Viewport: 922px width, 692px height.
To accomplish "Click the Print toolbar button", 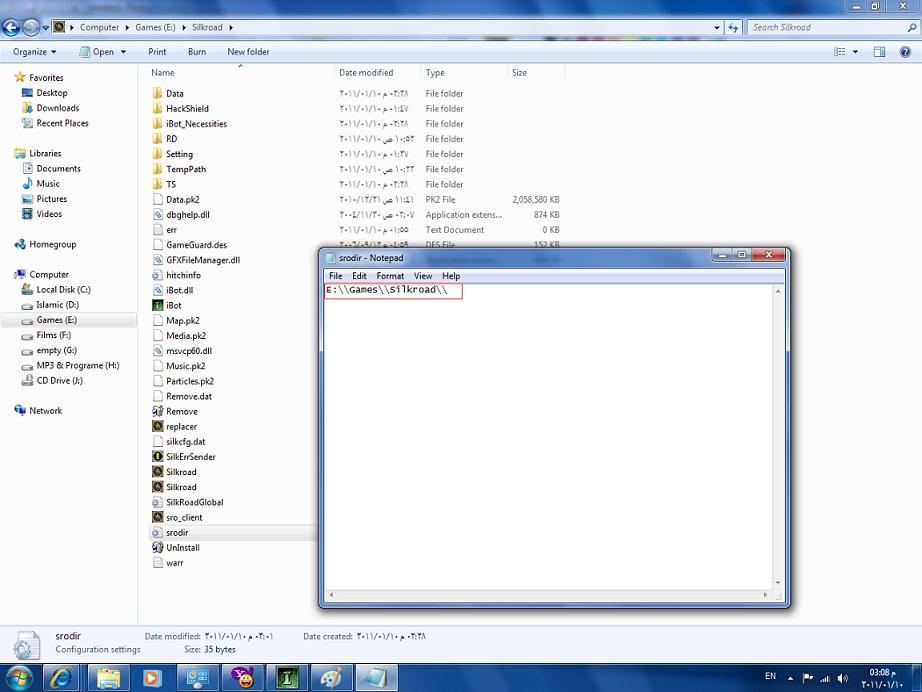I will coord(157,52).
